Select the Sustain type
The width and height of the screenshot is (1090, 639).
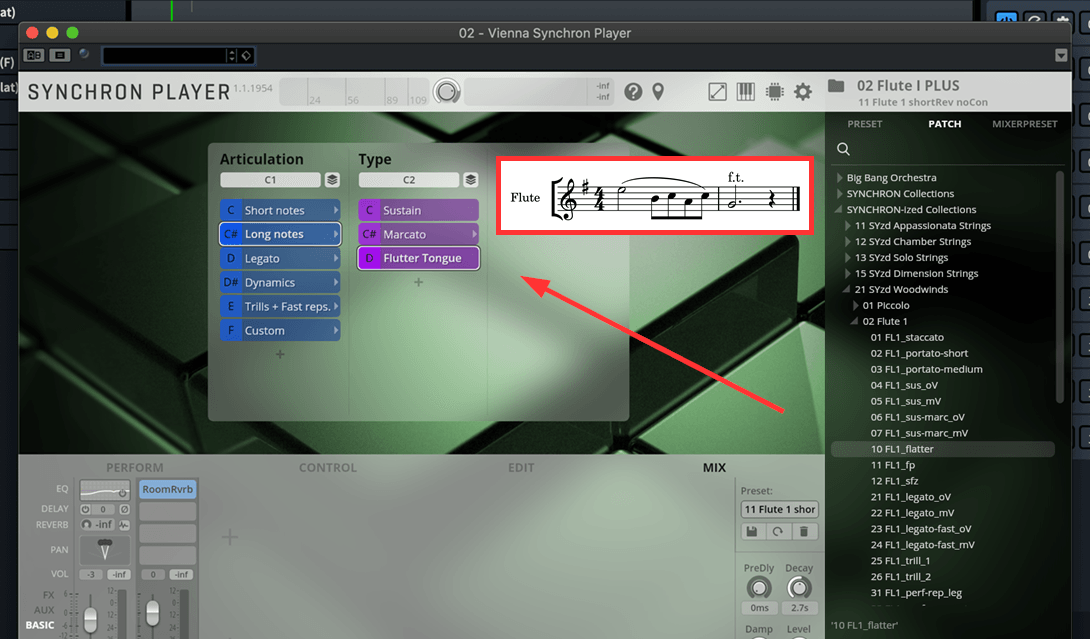click(x=418, y=210)
